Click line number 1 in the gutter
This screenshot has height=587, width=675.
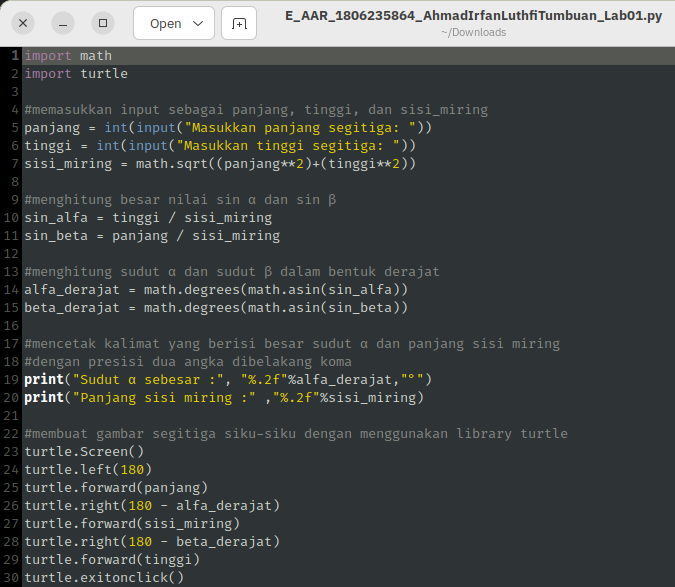(x=15, y=56)
